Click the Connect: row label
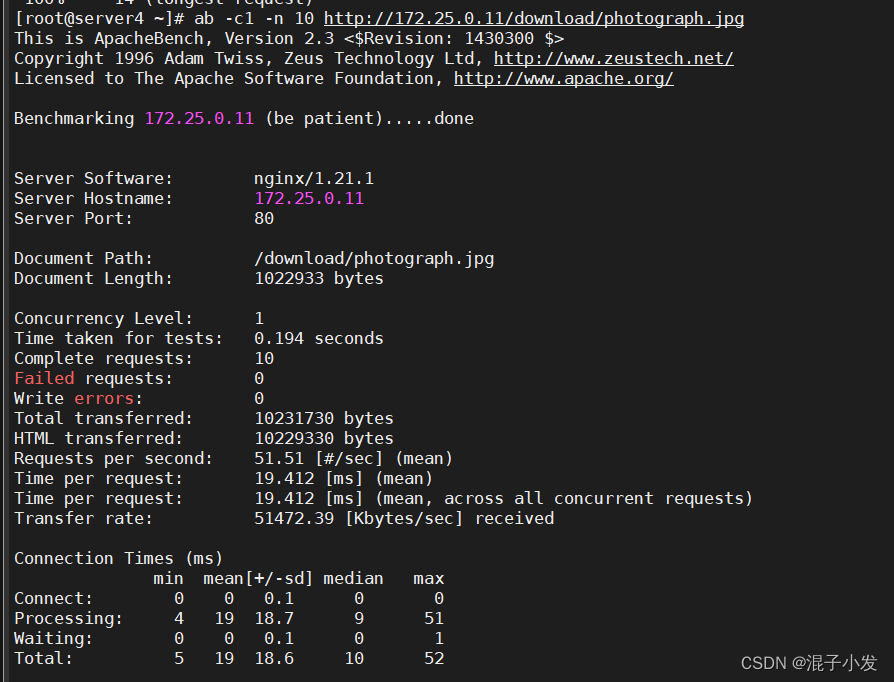 click(x=53, y=598)
